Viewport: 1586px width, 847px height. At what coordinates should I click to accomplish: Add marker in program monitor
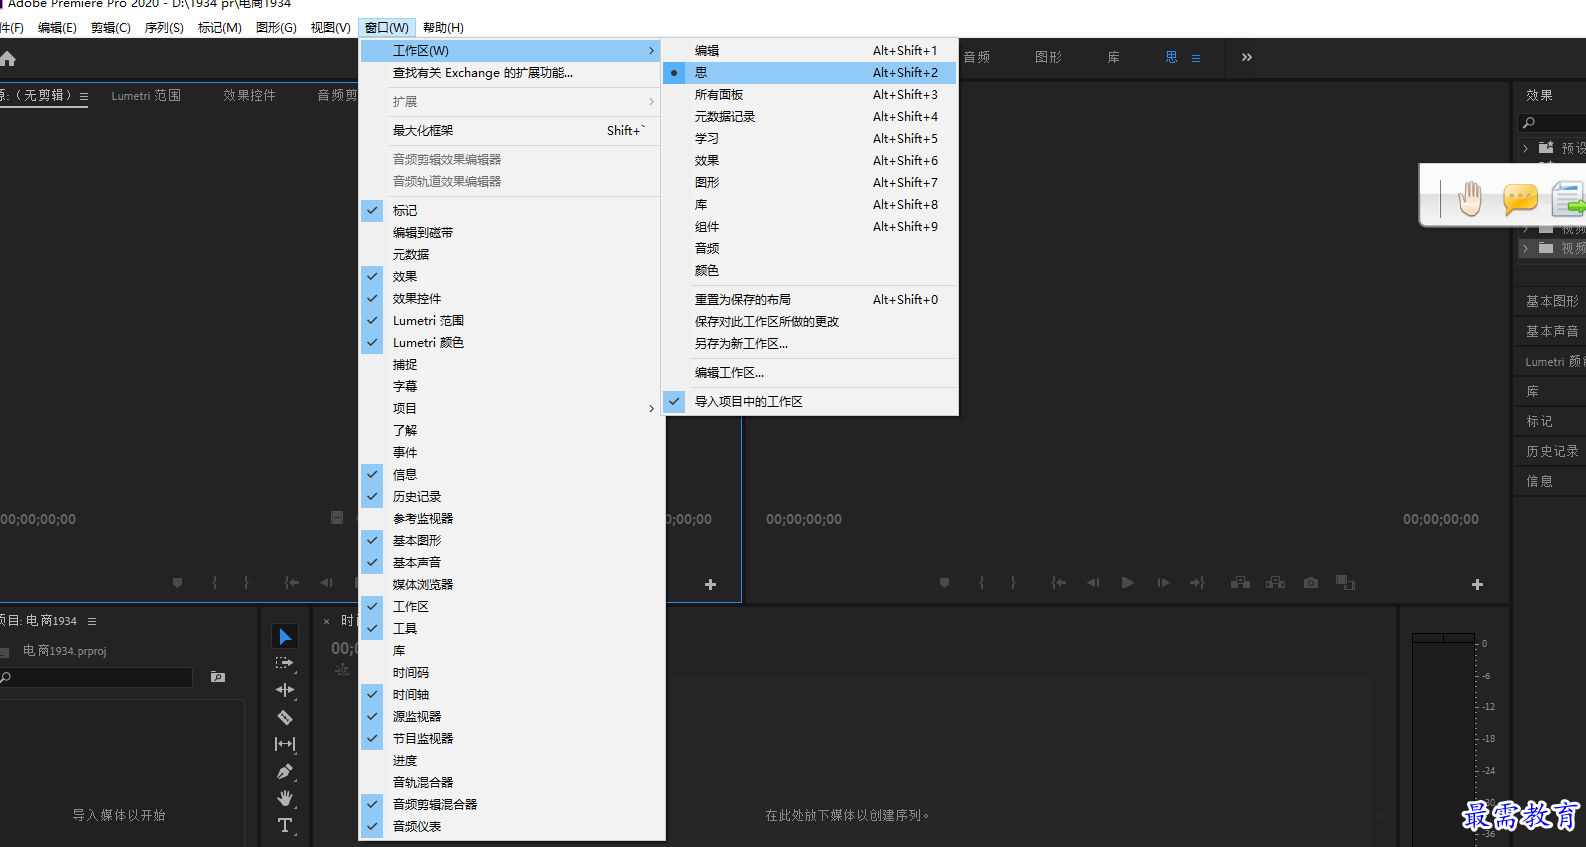click(944, 583)
